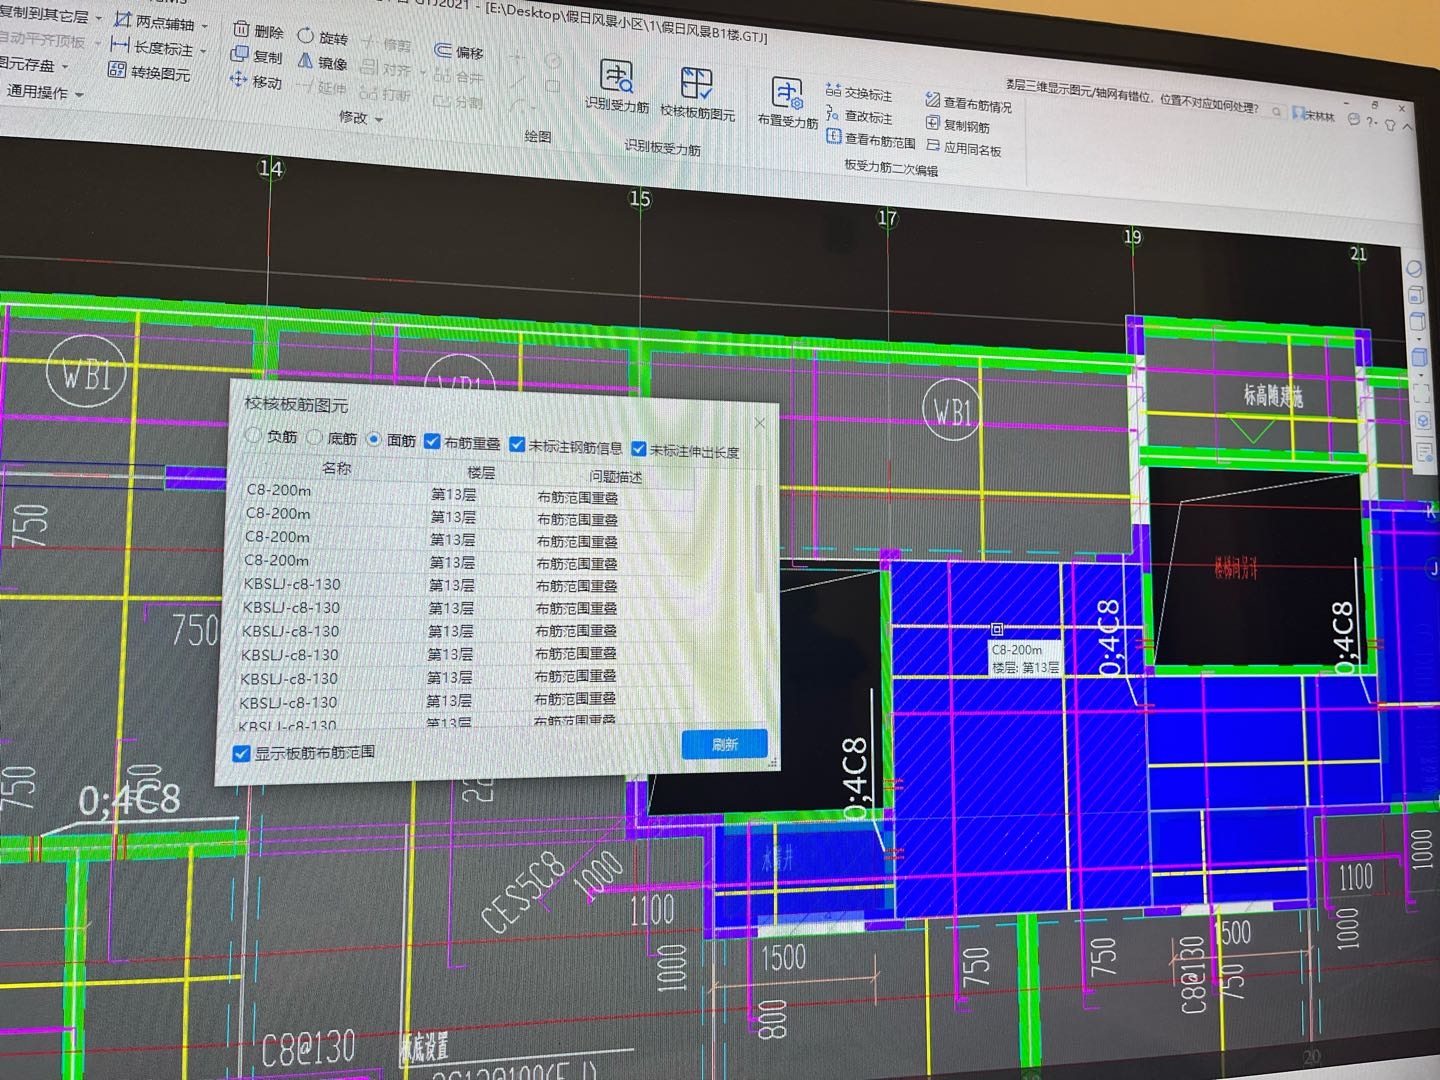Close the 校核板筋图元 dialog
This screenshot has height=1080, width=1440.
760,423
